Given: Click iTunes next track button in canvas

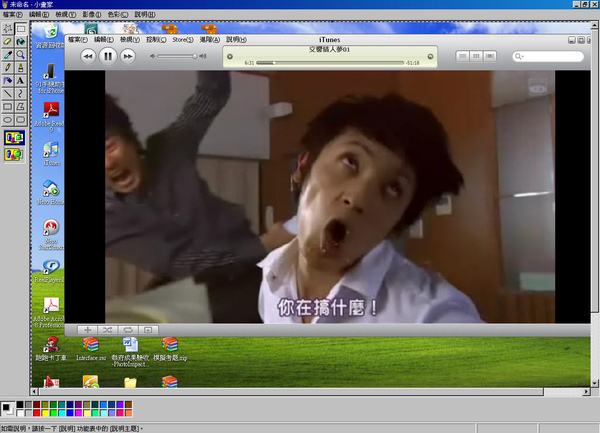Looking at the screenshot, I should (128, 56).
